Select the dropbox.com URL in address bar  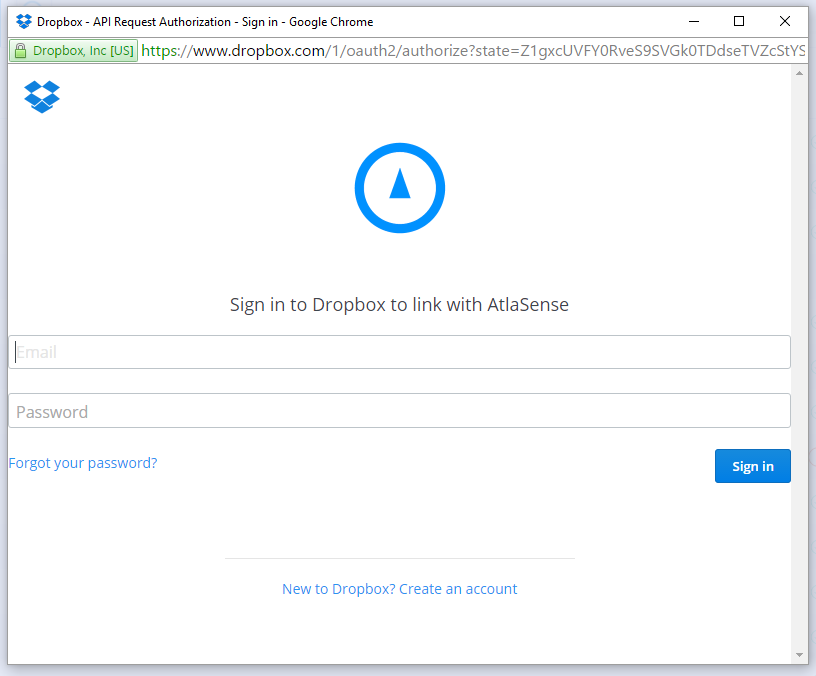473,51
